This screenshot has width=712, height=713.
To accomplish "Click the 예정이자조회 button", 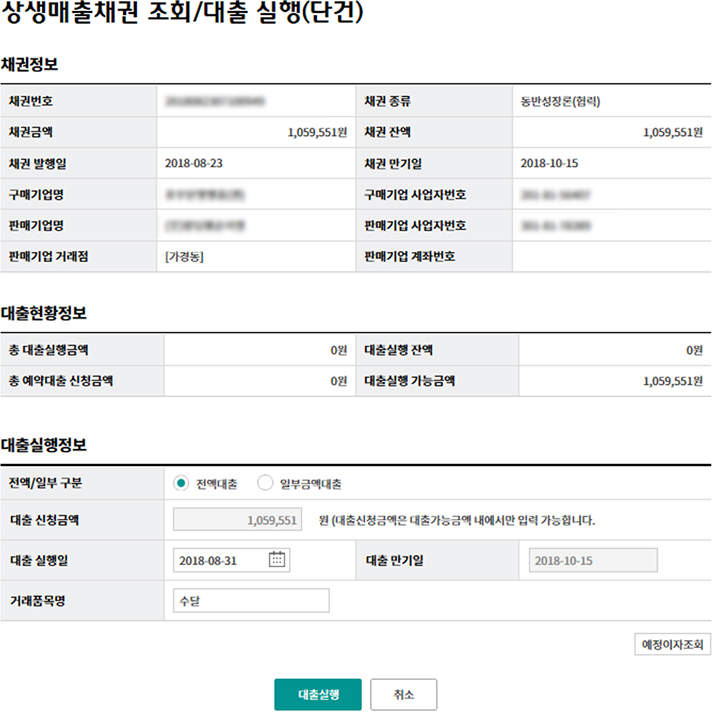I will pyautogui.click(x=673, y=645).
